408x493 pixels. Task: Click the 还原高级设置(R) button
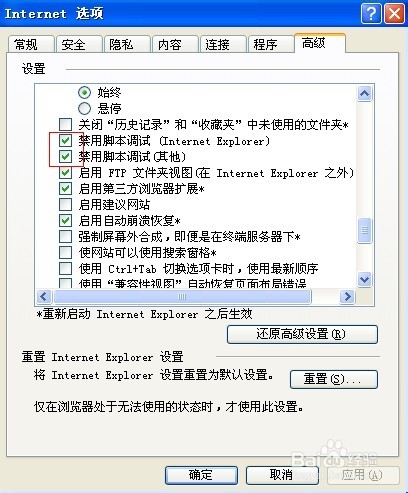click(x=302, y=334)
